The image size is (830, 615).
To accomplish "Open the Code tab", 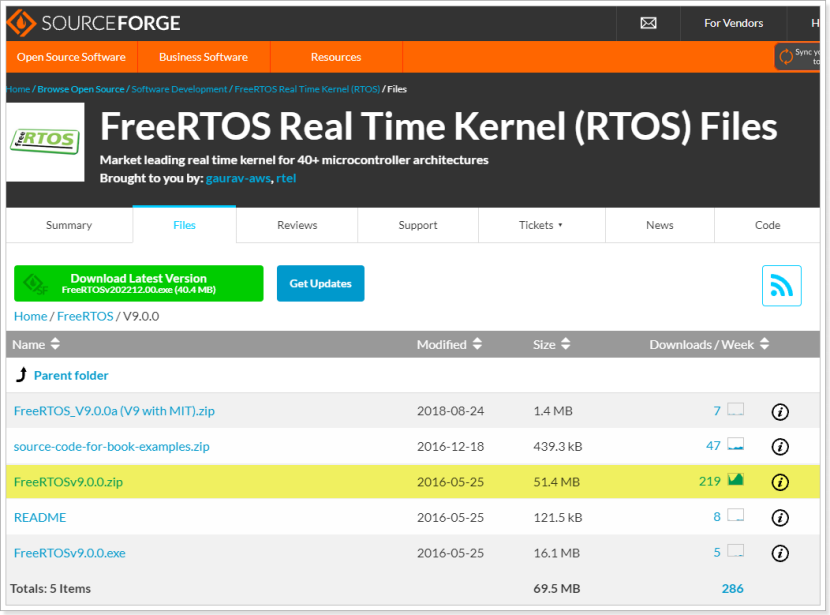I will pos(767,225).
